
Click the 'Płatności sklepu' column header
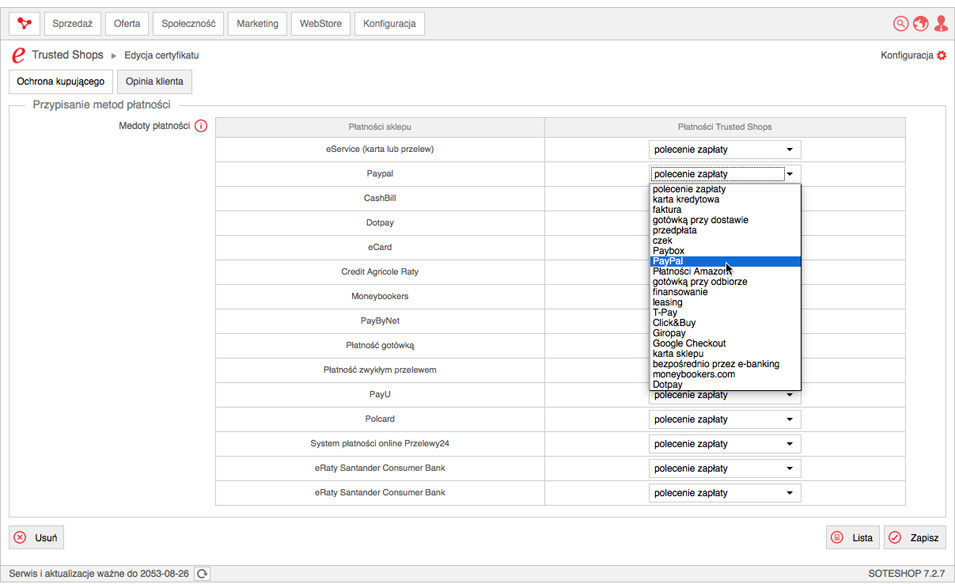point(380,127)
